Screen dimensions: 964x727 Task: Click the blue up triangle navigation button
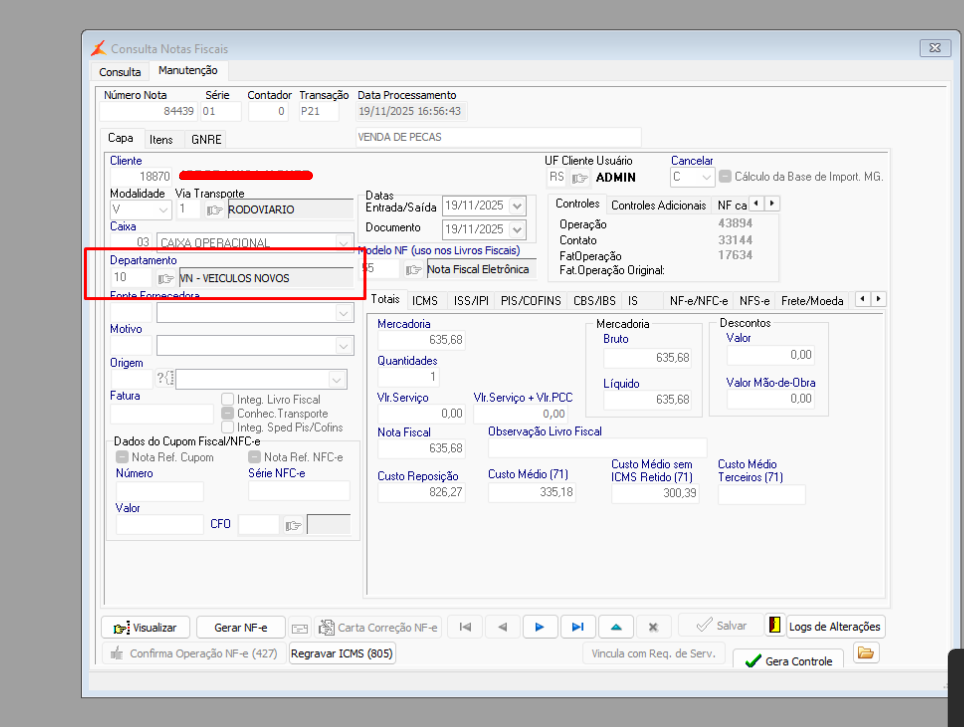click(616, 627)
